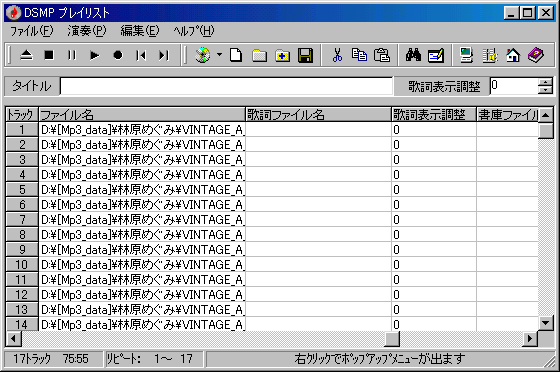Click the 17トラック 75:55 status text
The image size is (560, 372).
pyautogui.click(x=51, y=358)
